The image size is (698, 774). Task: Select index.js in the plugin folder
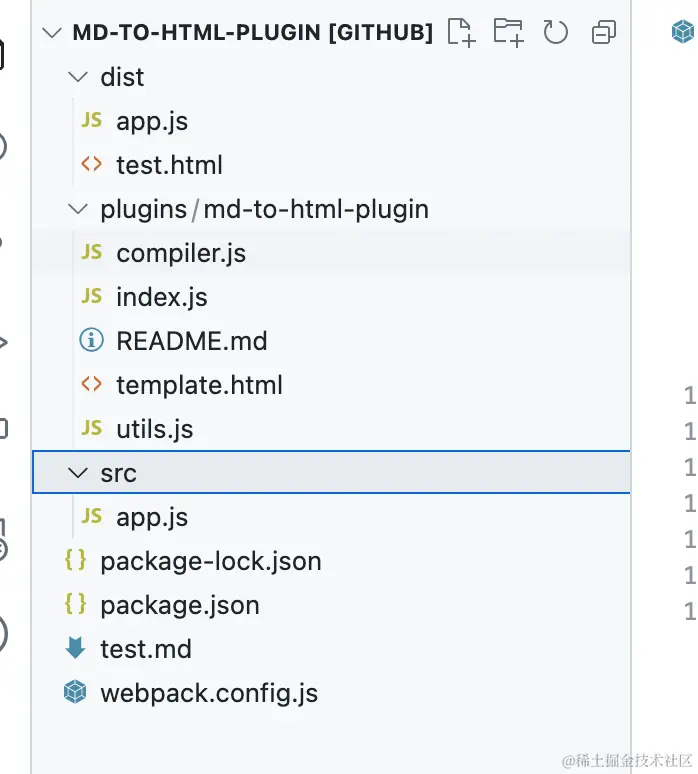coord(161,297)
